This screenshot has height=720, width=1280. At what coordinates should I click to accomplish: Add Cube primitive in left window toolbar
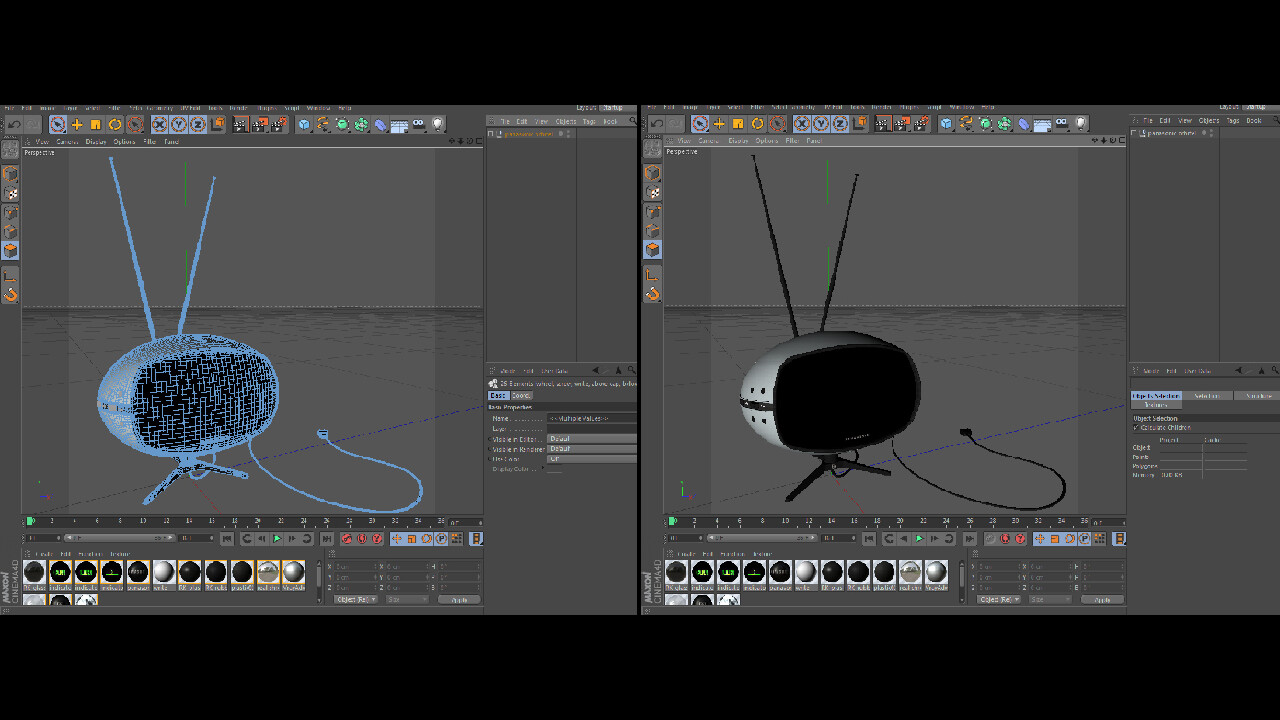[304, 124]
